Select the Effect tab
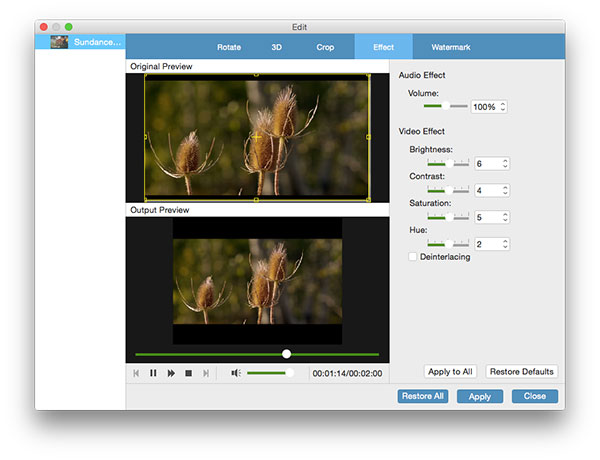Screen dimensions: 600x460 click(383, 47)
